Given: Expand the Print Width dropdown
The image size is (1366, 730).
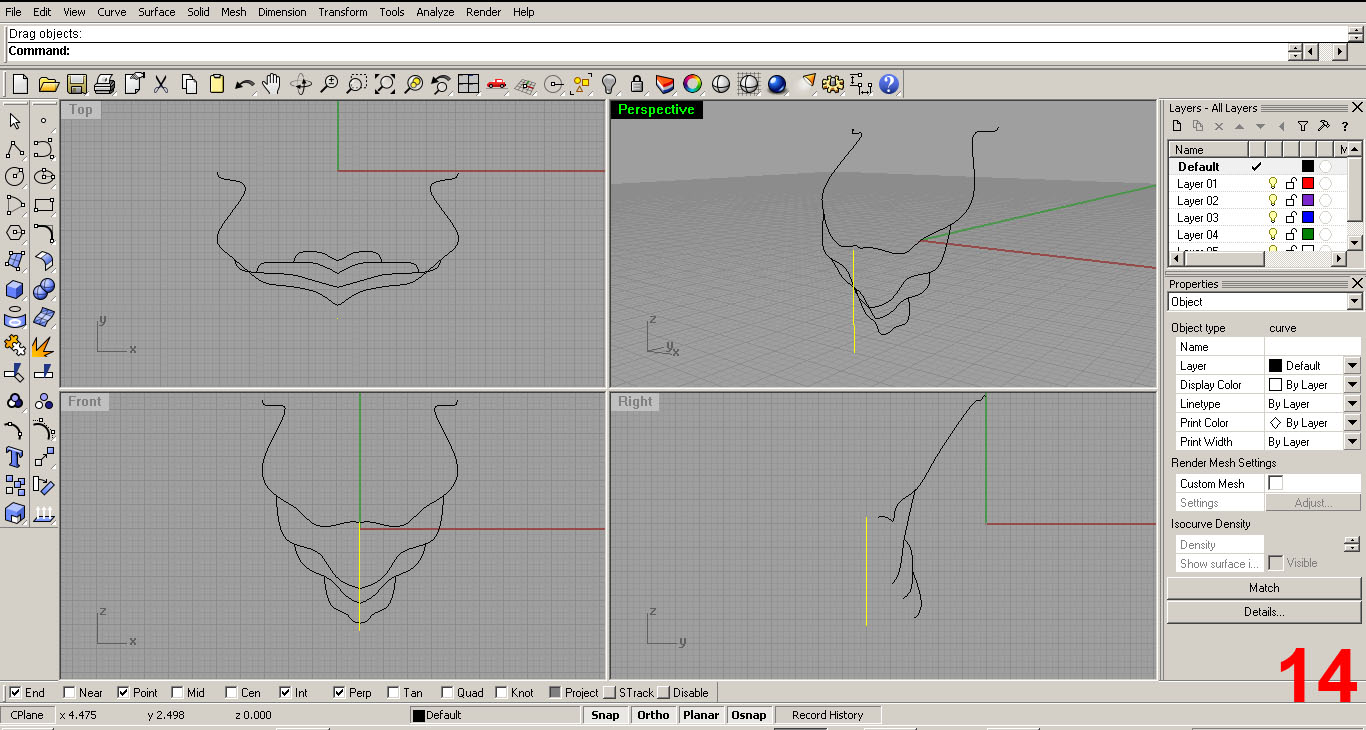Looking at the screenshot, I should [x=1352, y=442].
